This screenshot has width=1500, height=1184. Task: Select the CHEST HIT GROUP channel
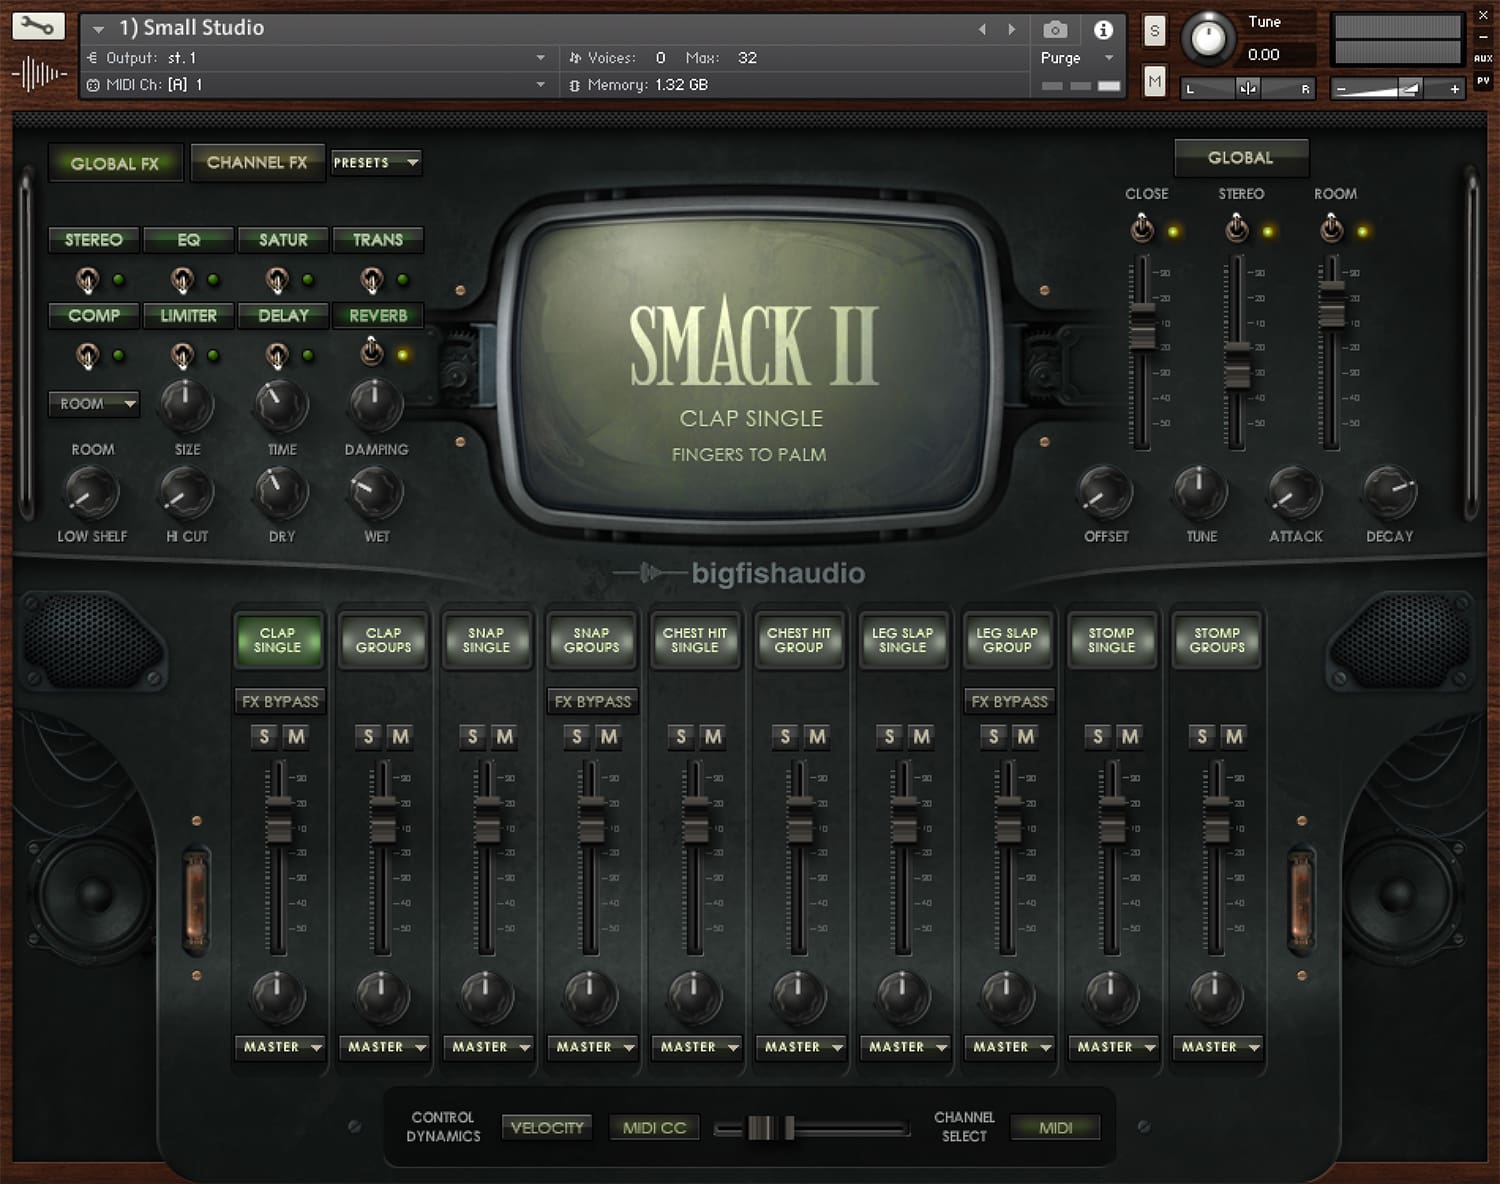coord(799,640)
